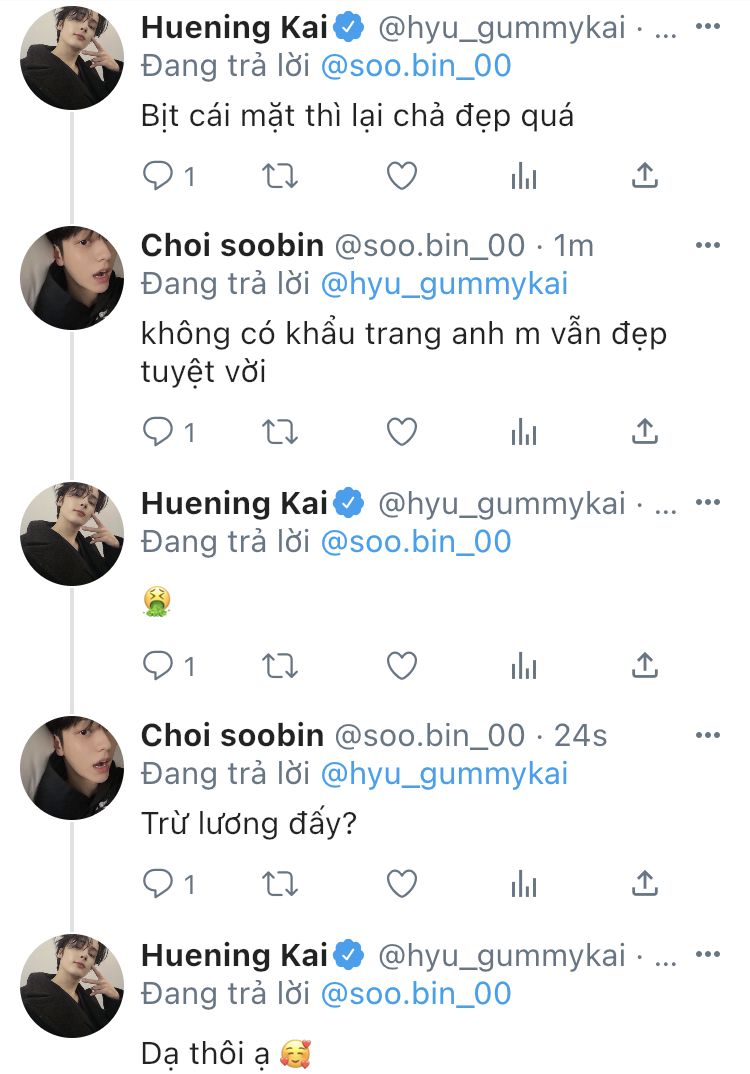
Task: Retweet the vomiting emoji tweet
Action: pyautogui.click(x=279, y=665)
